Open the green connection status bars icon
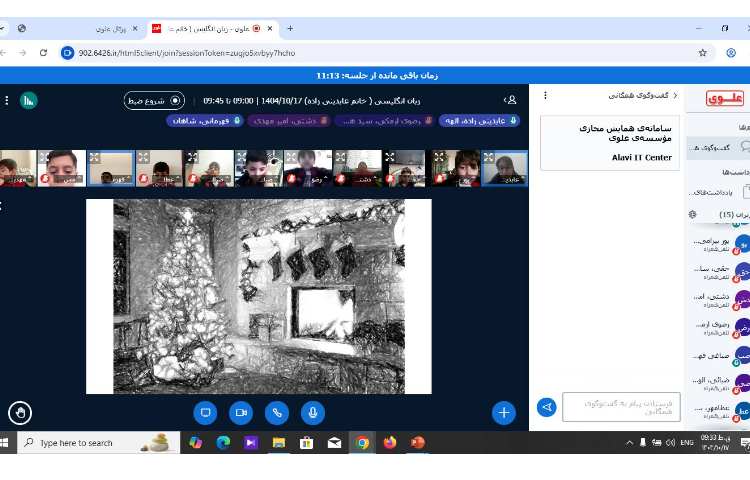This screenshot has height=480, width=750. click(29, 100)
